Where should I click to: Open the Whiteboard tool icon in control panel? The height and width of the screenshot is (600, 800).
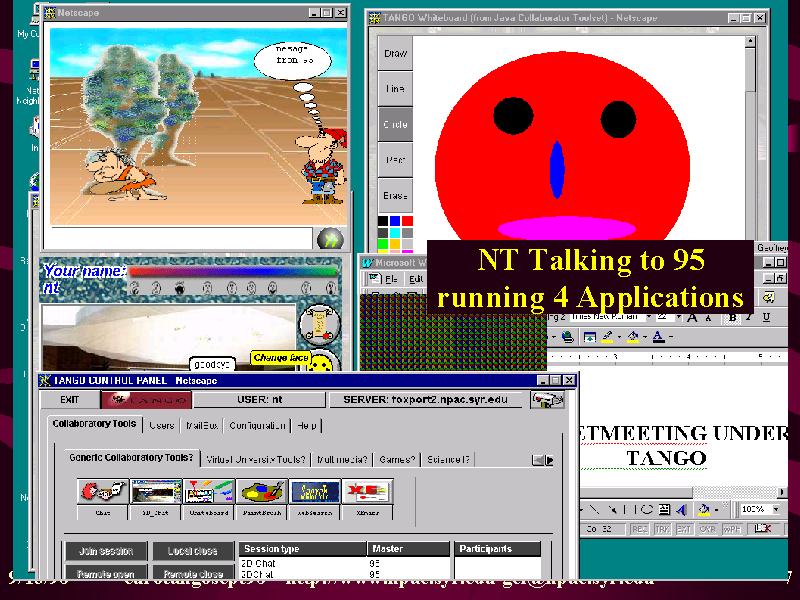pyautogui.click(x=209, y=491)
